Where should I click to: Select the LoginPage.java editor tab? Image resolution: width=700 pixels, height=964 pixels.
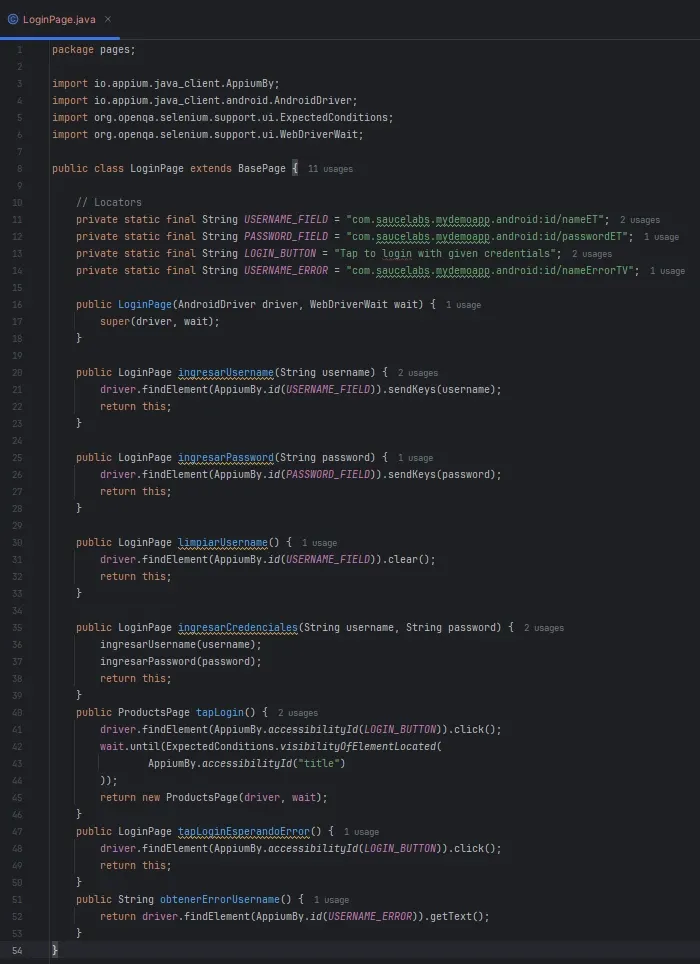point(60,20)
